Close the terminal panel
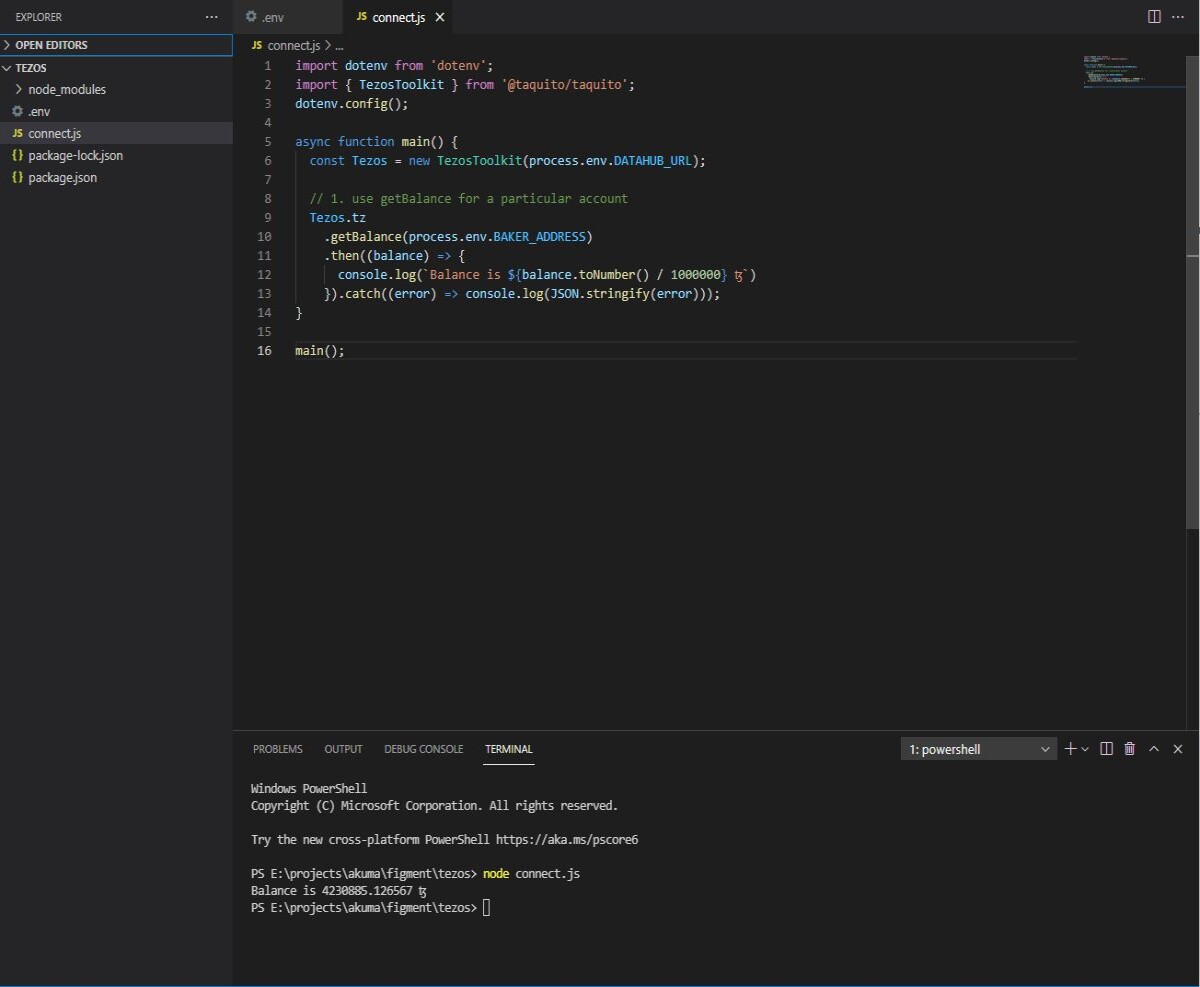1200x987 pixels. tap(1178, 748)
